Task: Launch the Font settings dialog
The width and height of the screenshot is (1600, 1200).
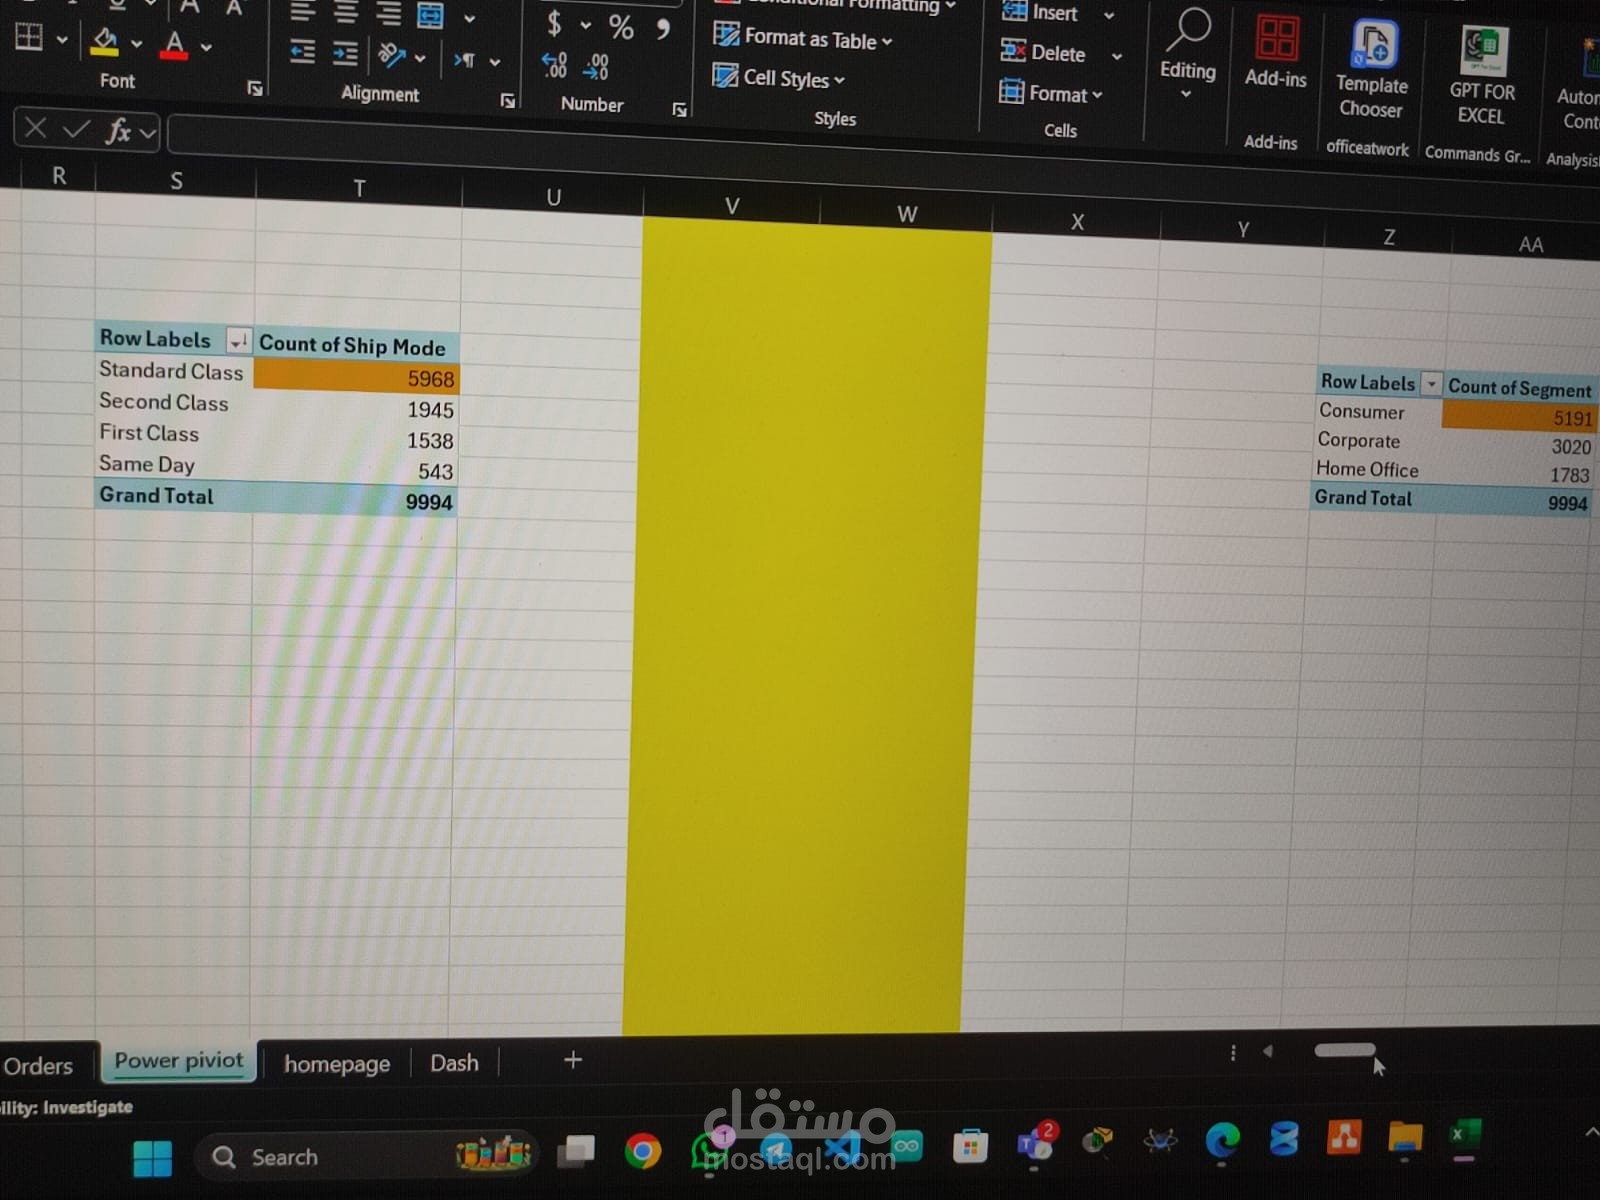Action: [255, 88]
